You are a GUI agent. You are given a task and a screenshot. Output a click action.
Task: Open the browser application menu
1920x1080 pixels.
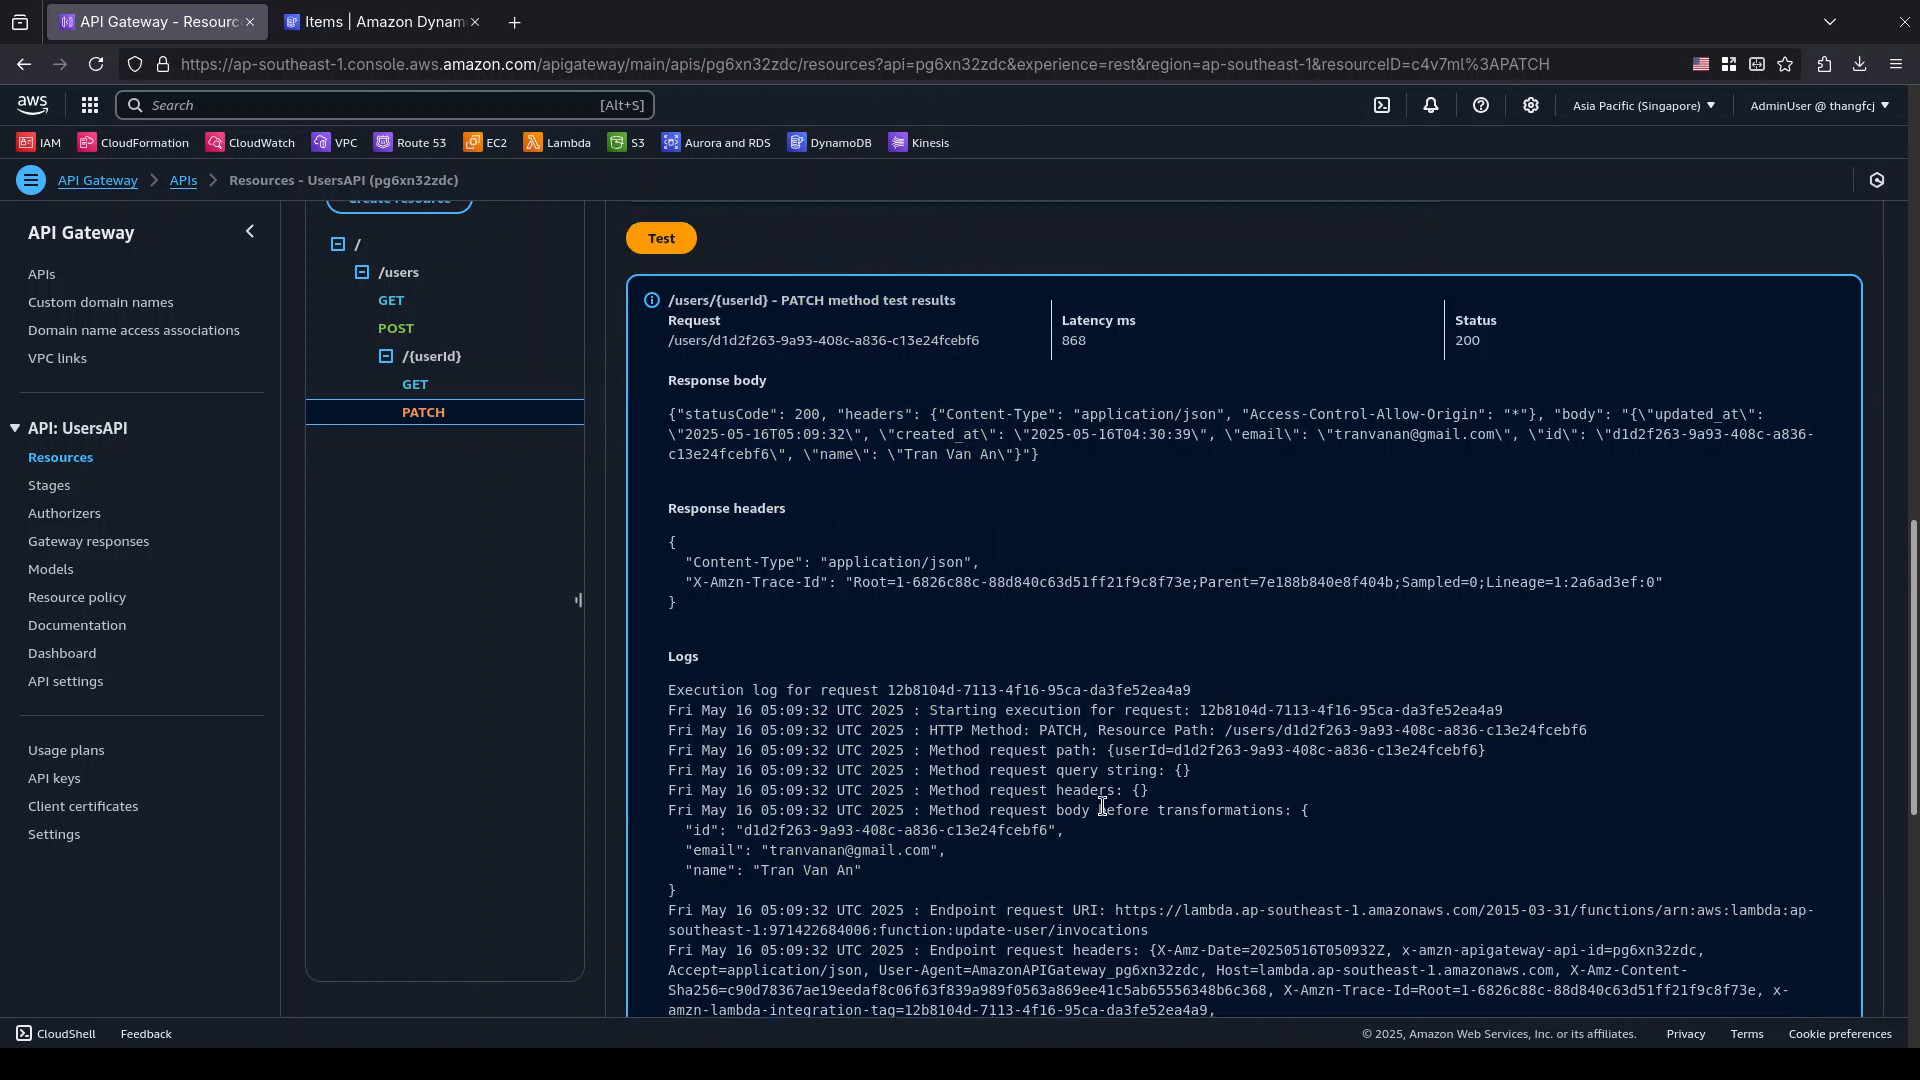tap(1896, 64)
